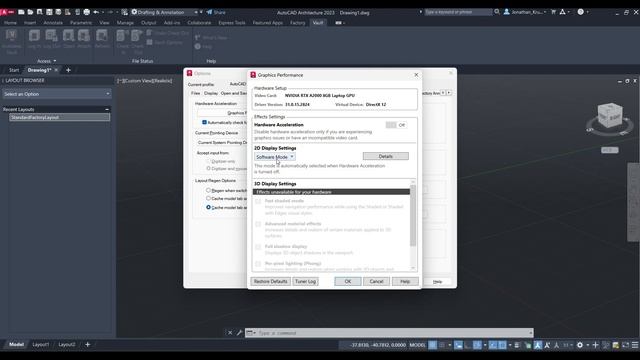Image resolution: width=640 pixels, height=360 pixels.
Task: Click the command line close X icon
Action: pyautogui.click(x=230, y=333)
